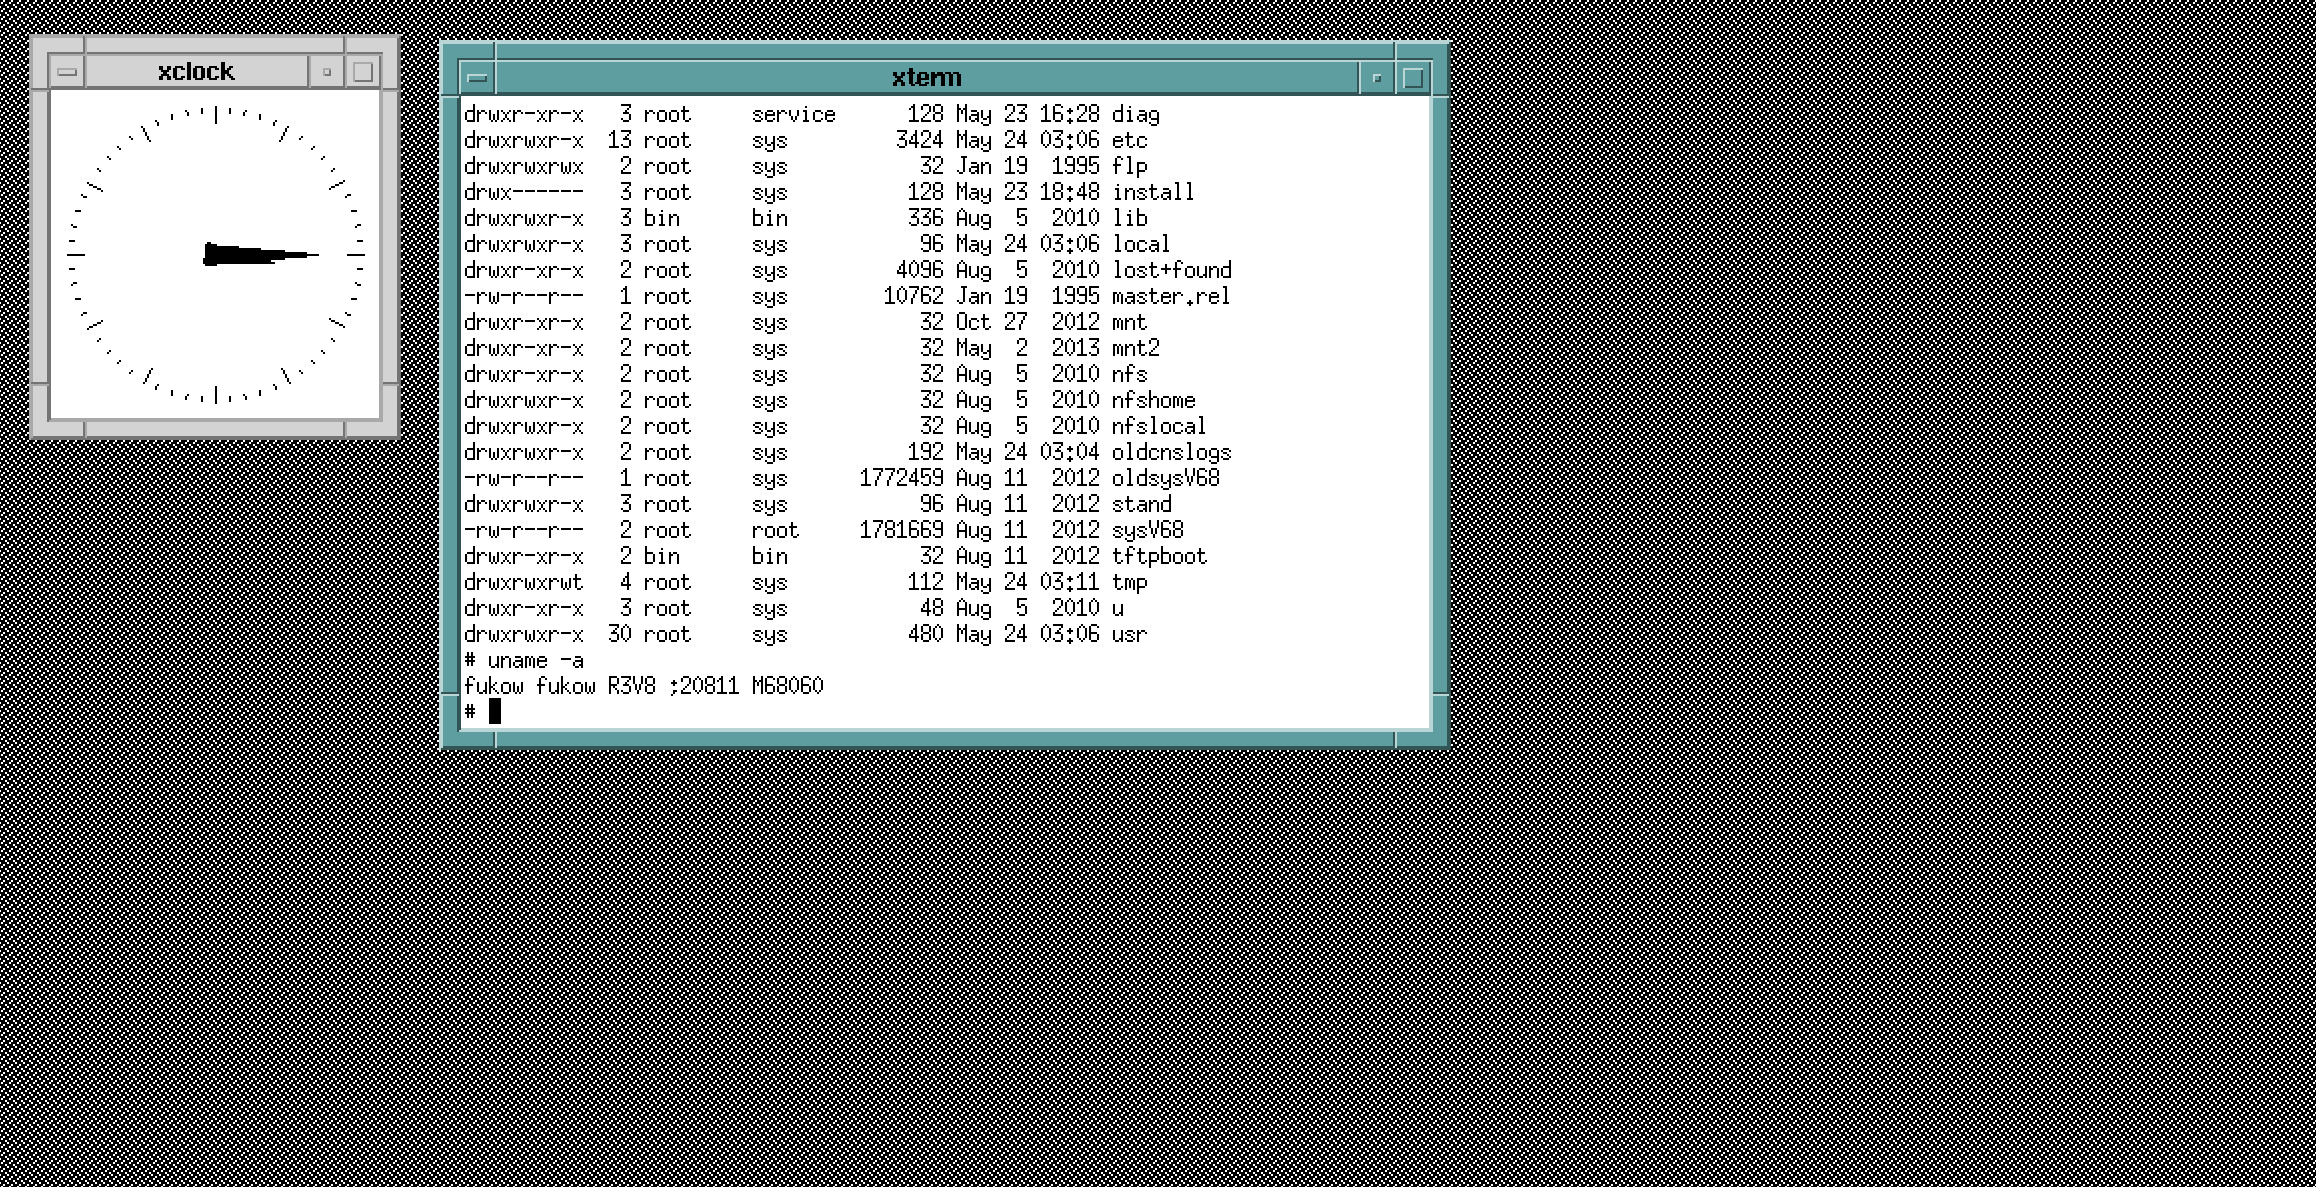The width and height of the screenshot is (2316, 1187).
Task: Click the xclock title bar
Action: [x=197, y=72]
